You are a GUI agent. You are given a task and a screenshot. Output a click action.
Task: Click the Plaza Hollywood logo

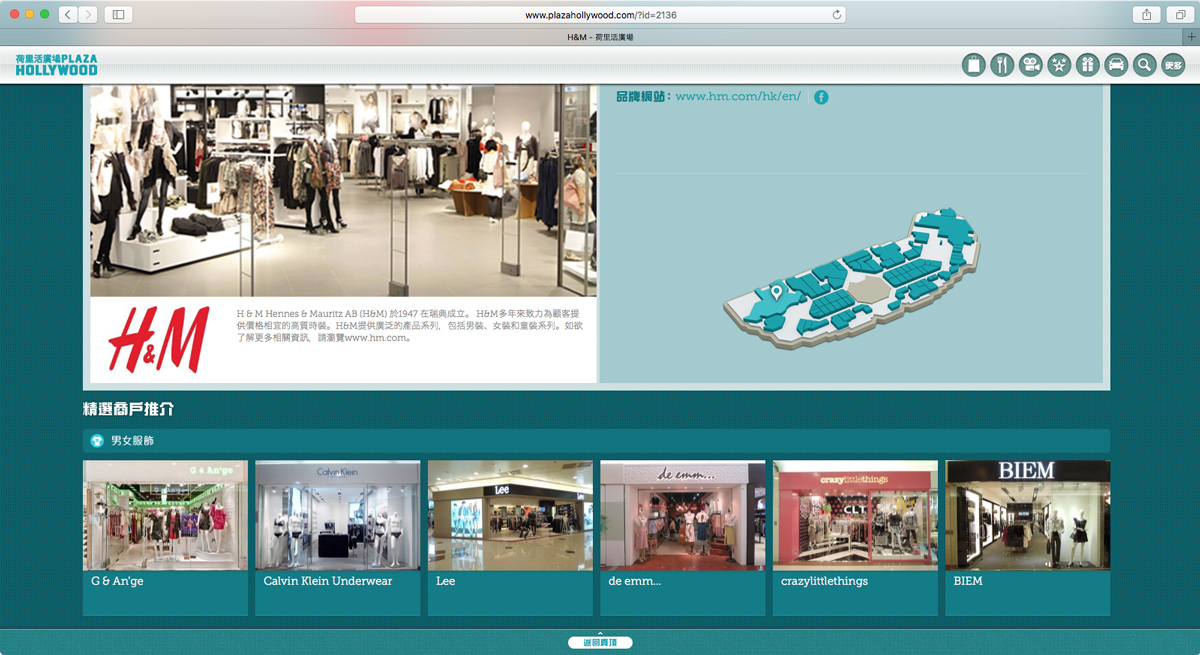point(57,65)
